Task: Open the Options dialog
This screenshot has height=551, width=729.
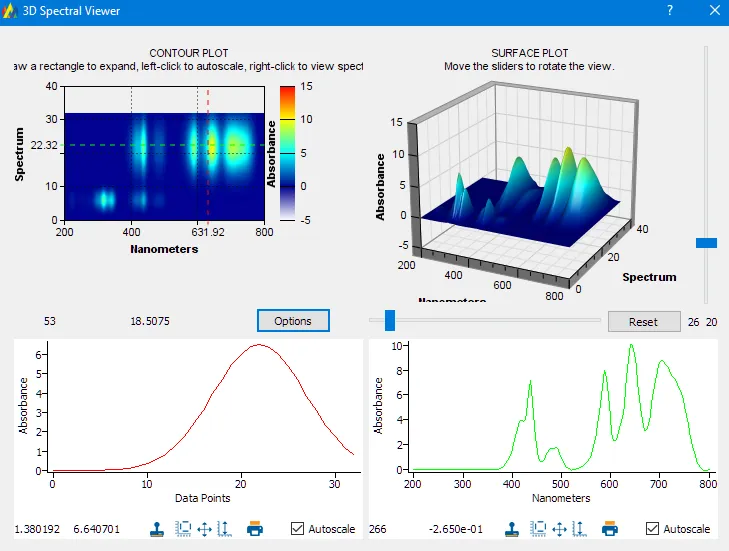Action: tap(293, 321)
